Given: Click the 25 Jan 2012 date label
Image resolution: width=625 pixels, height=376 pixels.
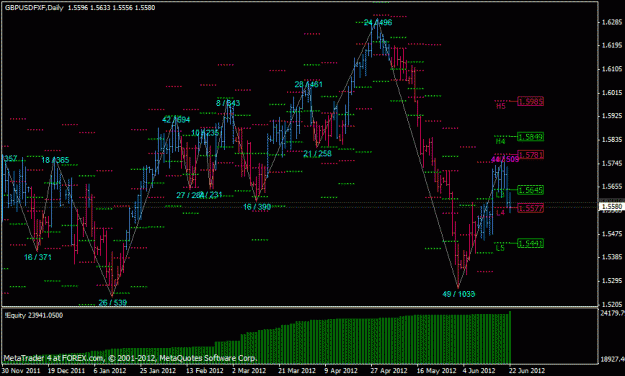Looking at the screenshot, I should [x=158, y=370].
